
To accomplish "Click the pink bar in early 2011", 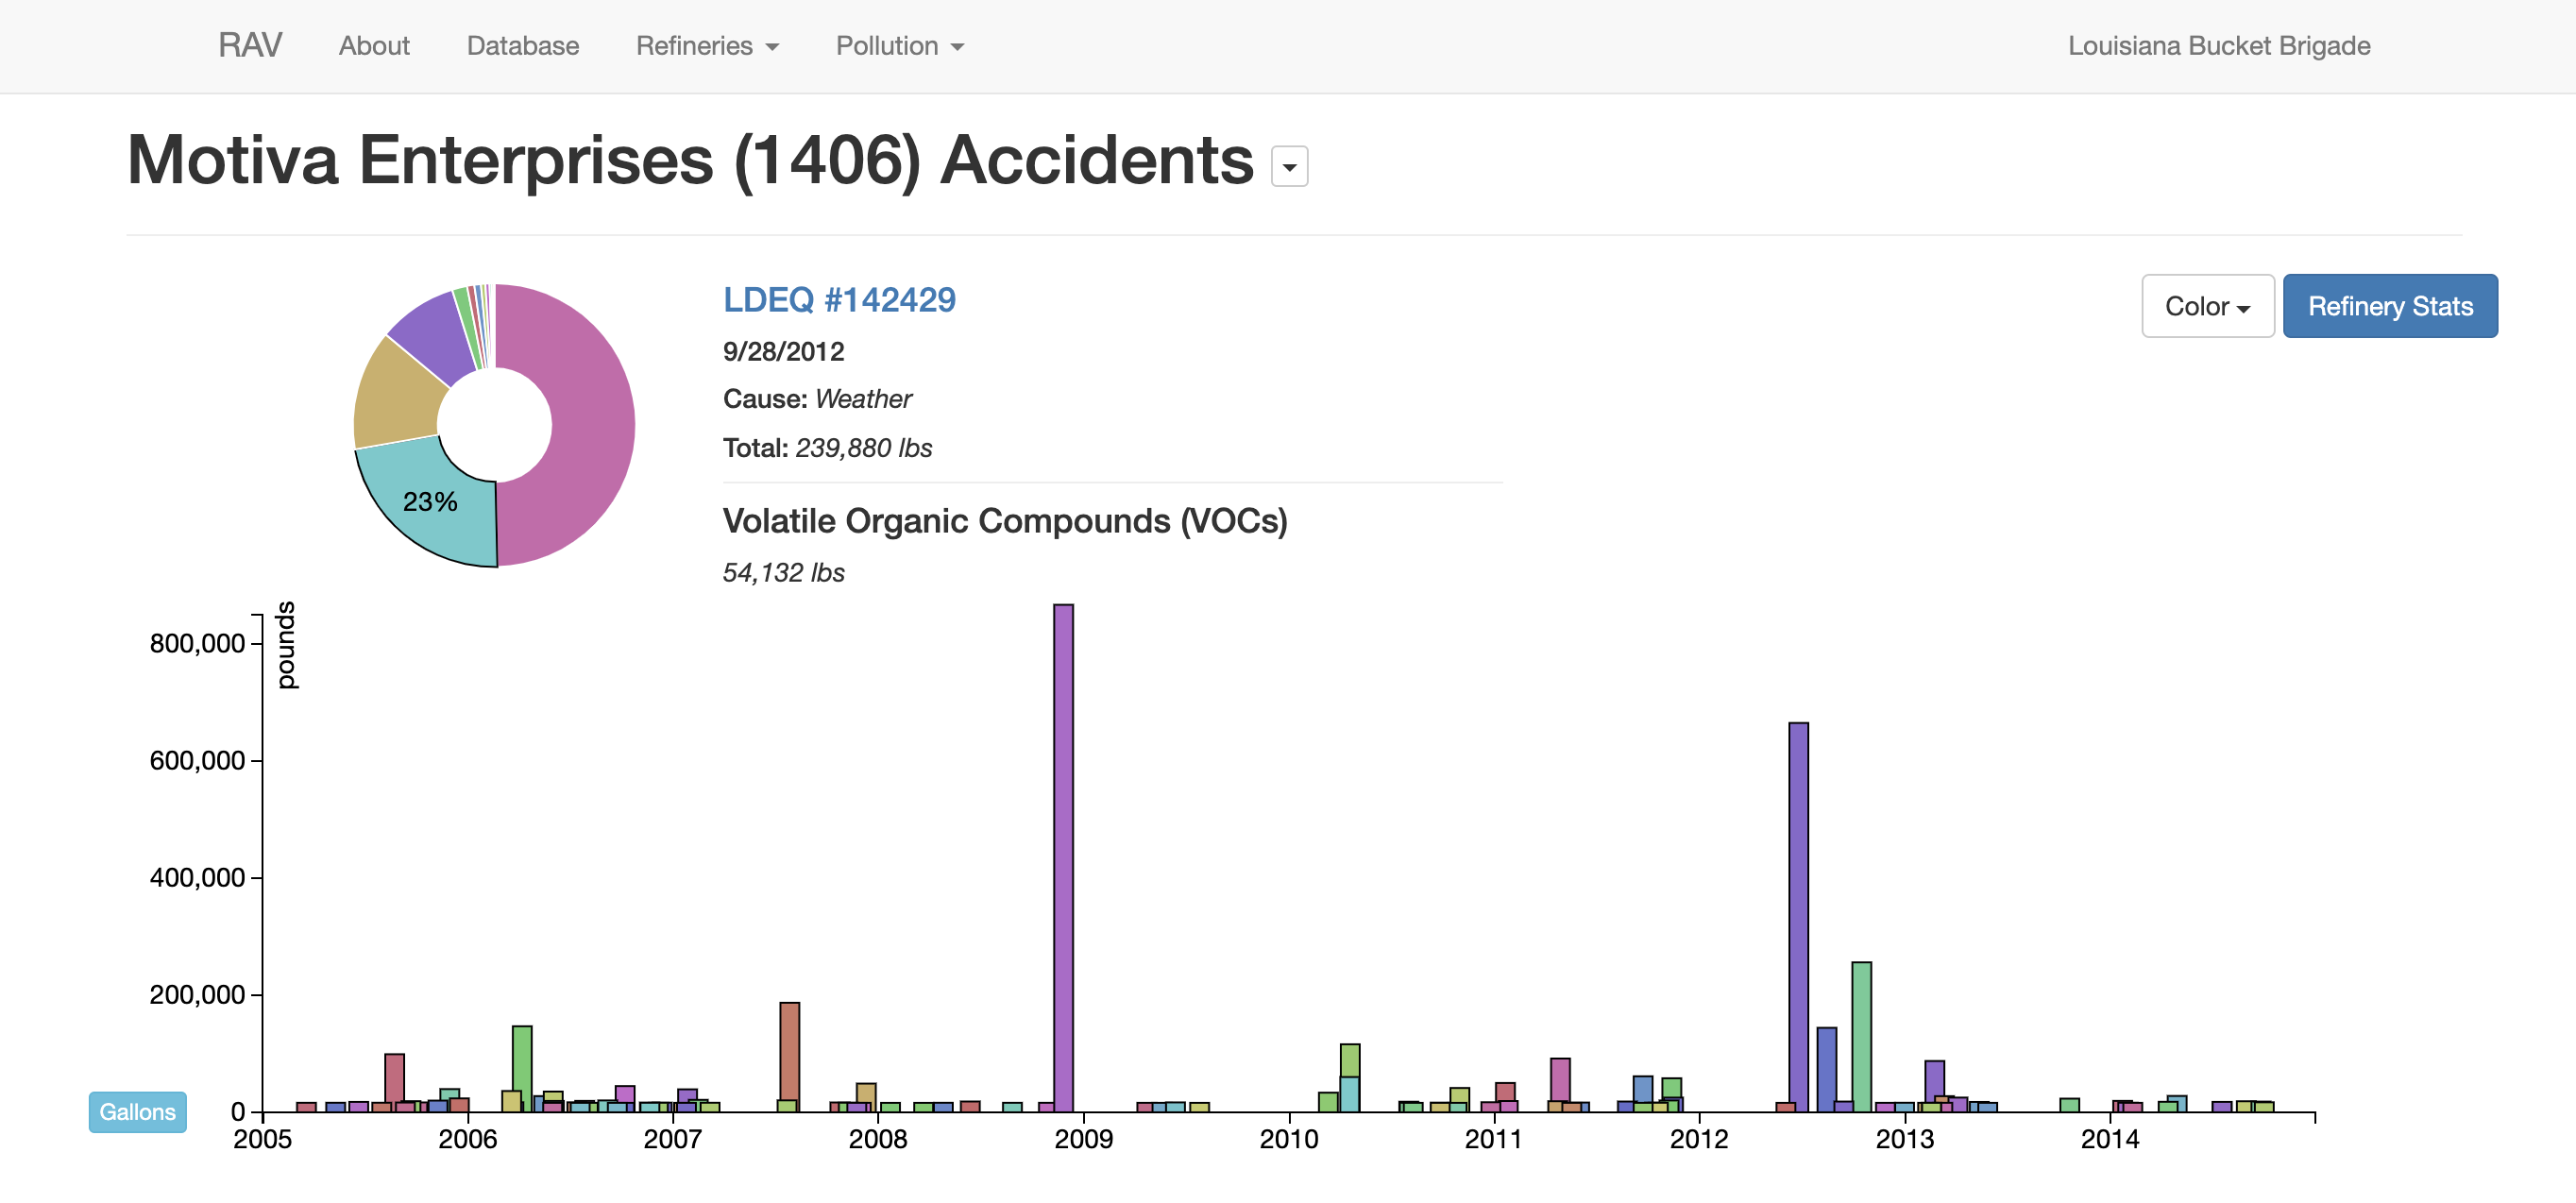I will click(x=1560, y=1080).
